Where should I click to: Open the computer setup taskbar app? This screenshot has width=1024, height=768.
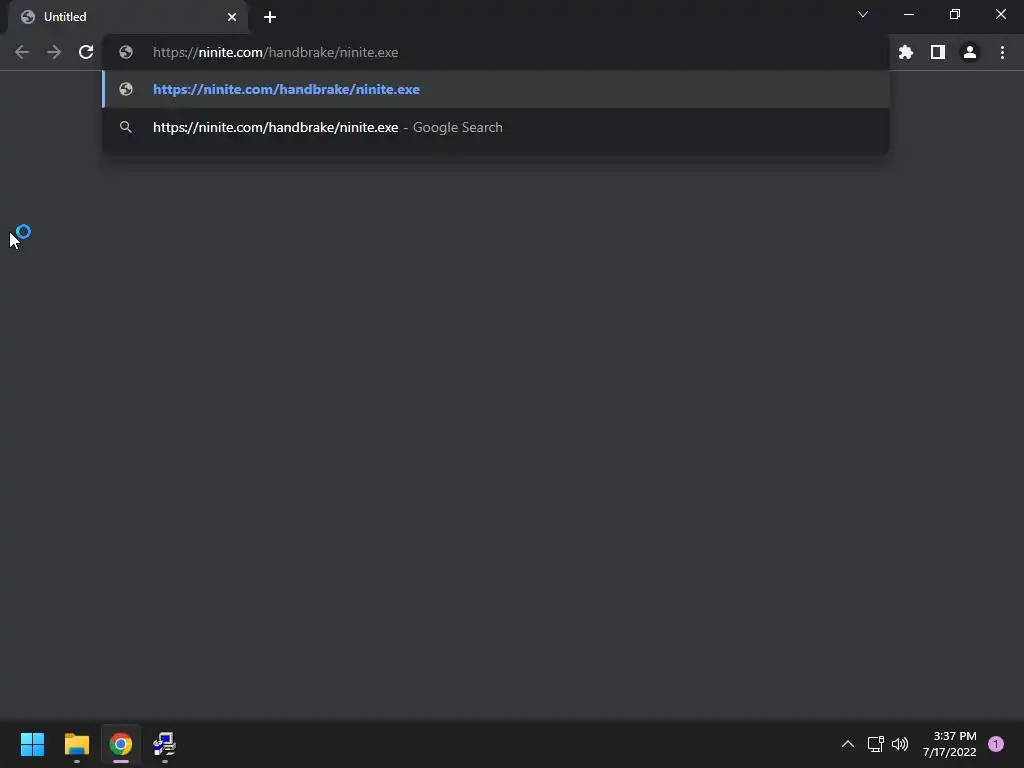165,744
